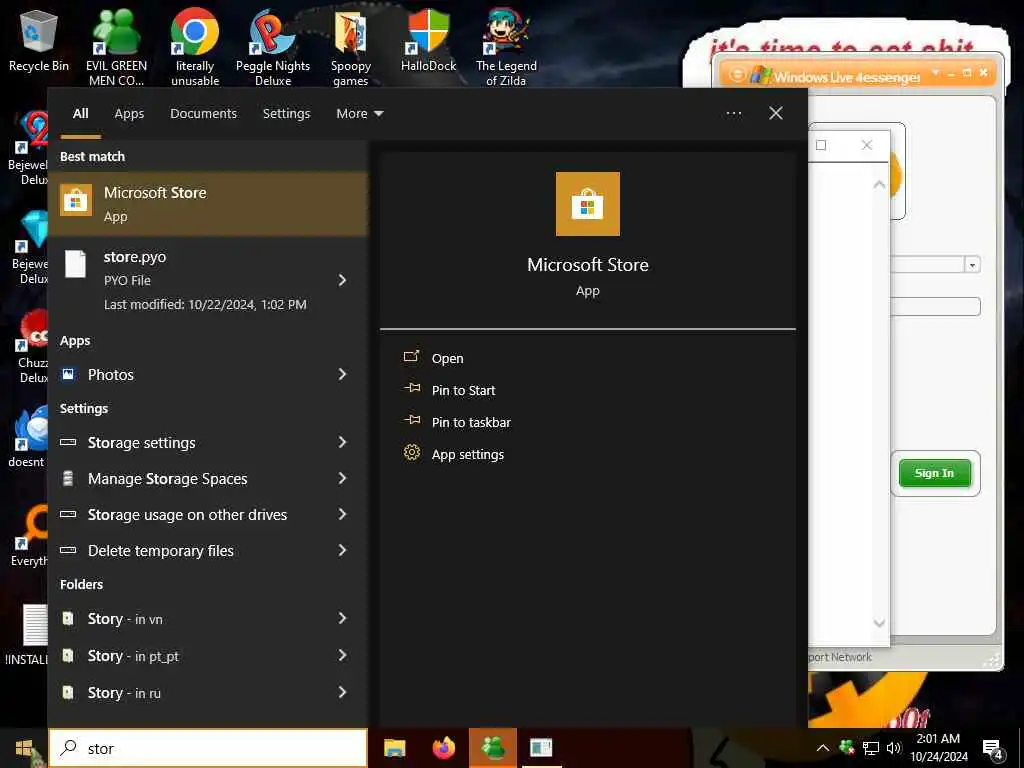Open the More filter dropdown
The height and width of the screenshot is (768, 1024).
click(359, 114)
